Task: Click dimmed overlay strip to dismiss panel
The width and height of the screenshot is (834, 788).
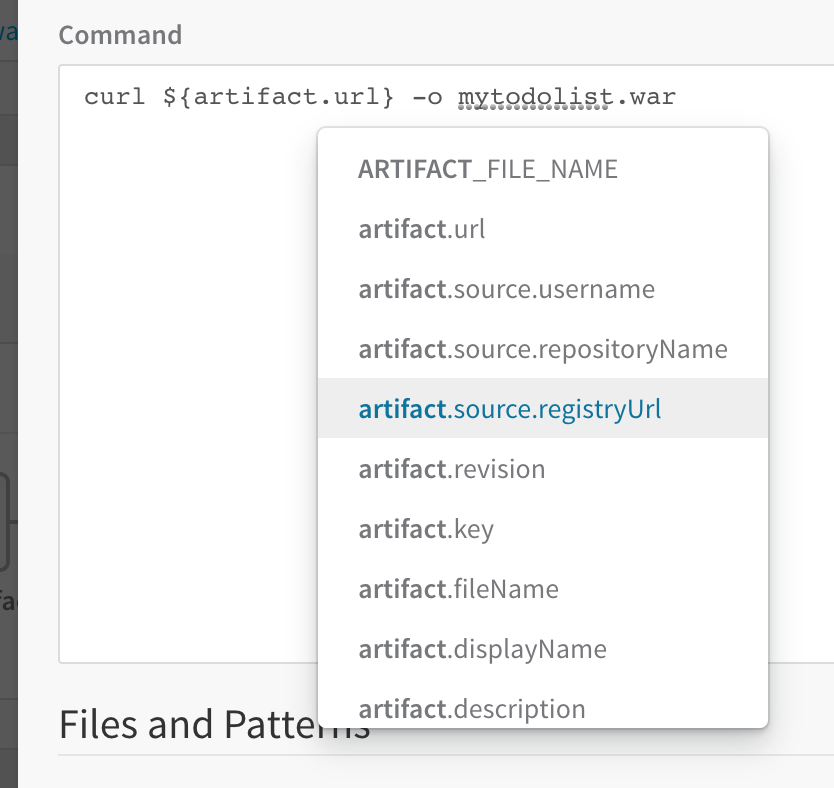Action: 9,394
